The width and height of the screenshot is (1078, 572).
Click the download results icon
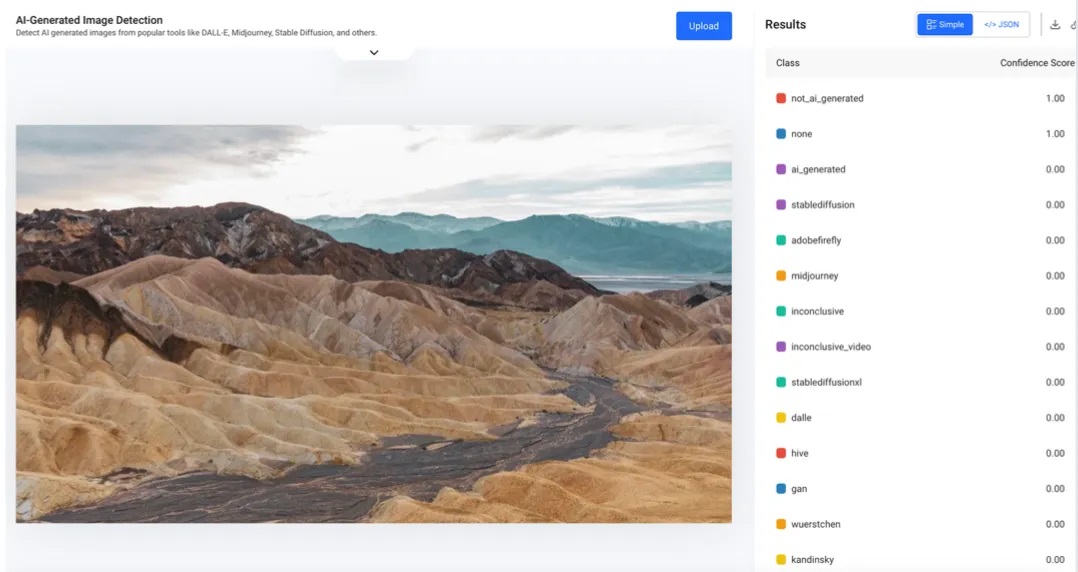[1055, 25]
